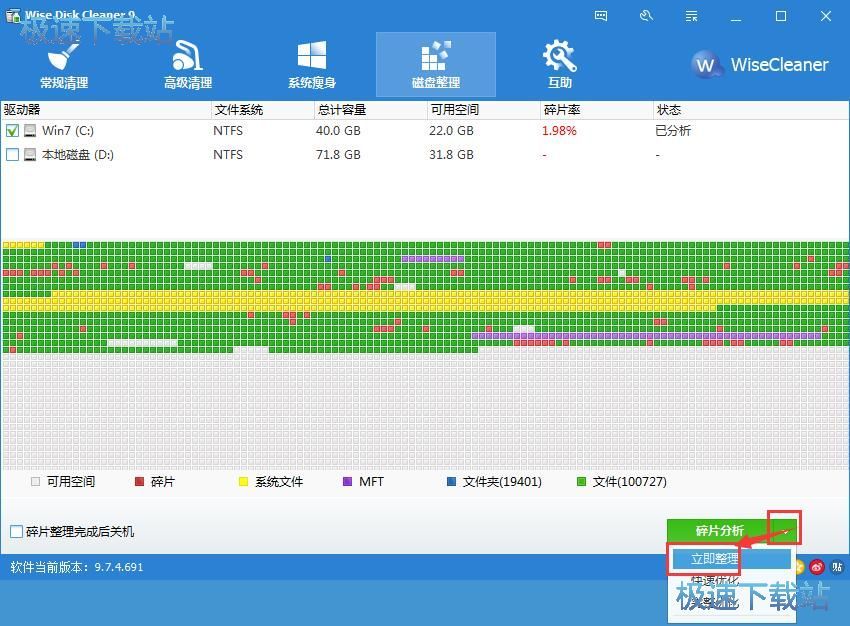Click the WiseCleaner W logo

point(706,65)
